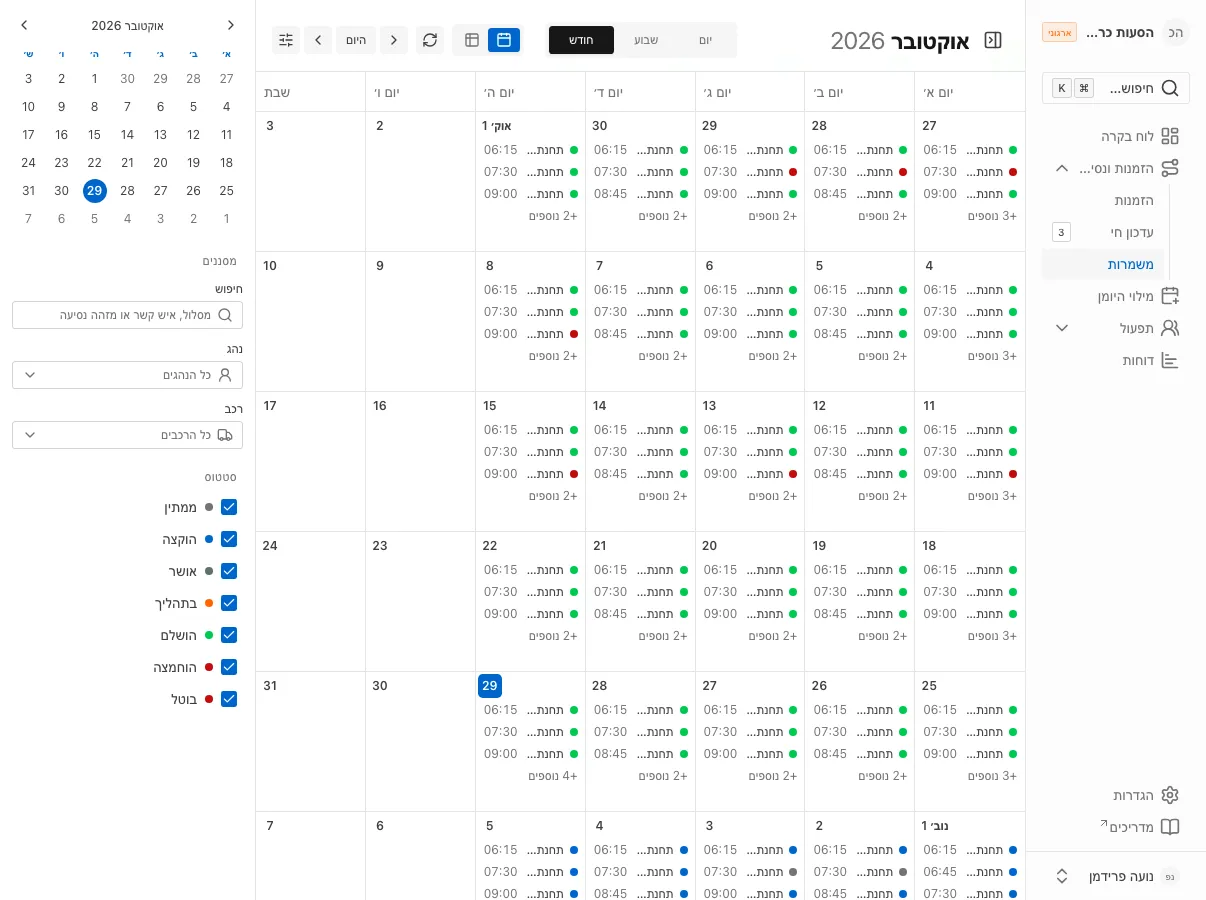Toggle the הוקצה status checkbox
The height and width of the screenshot is (900, 1206).
tap(229, 539)
